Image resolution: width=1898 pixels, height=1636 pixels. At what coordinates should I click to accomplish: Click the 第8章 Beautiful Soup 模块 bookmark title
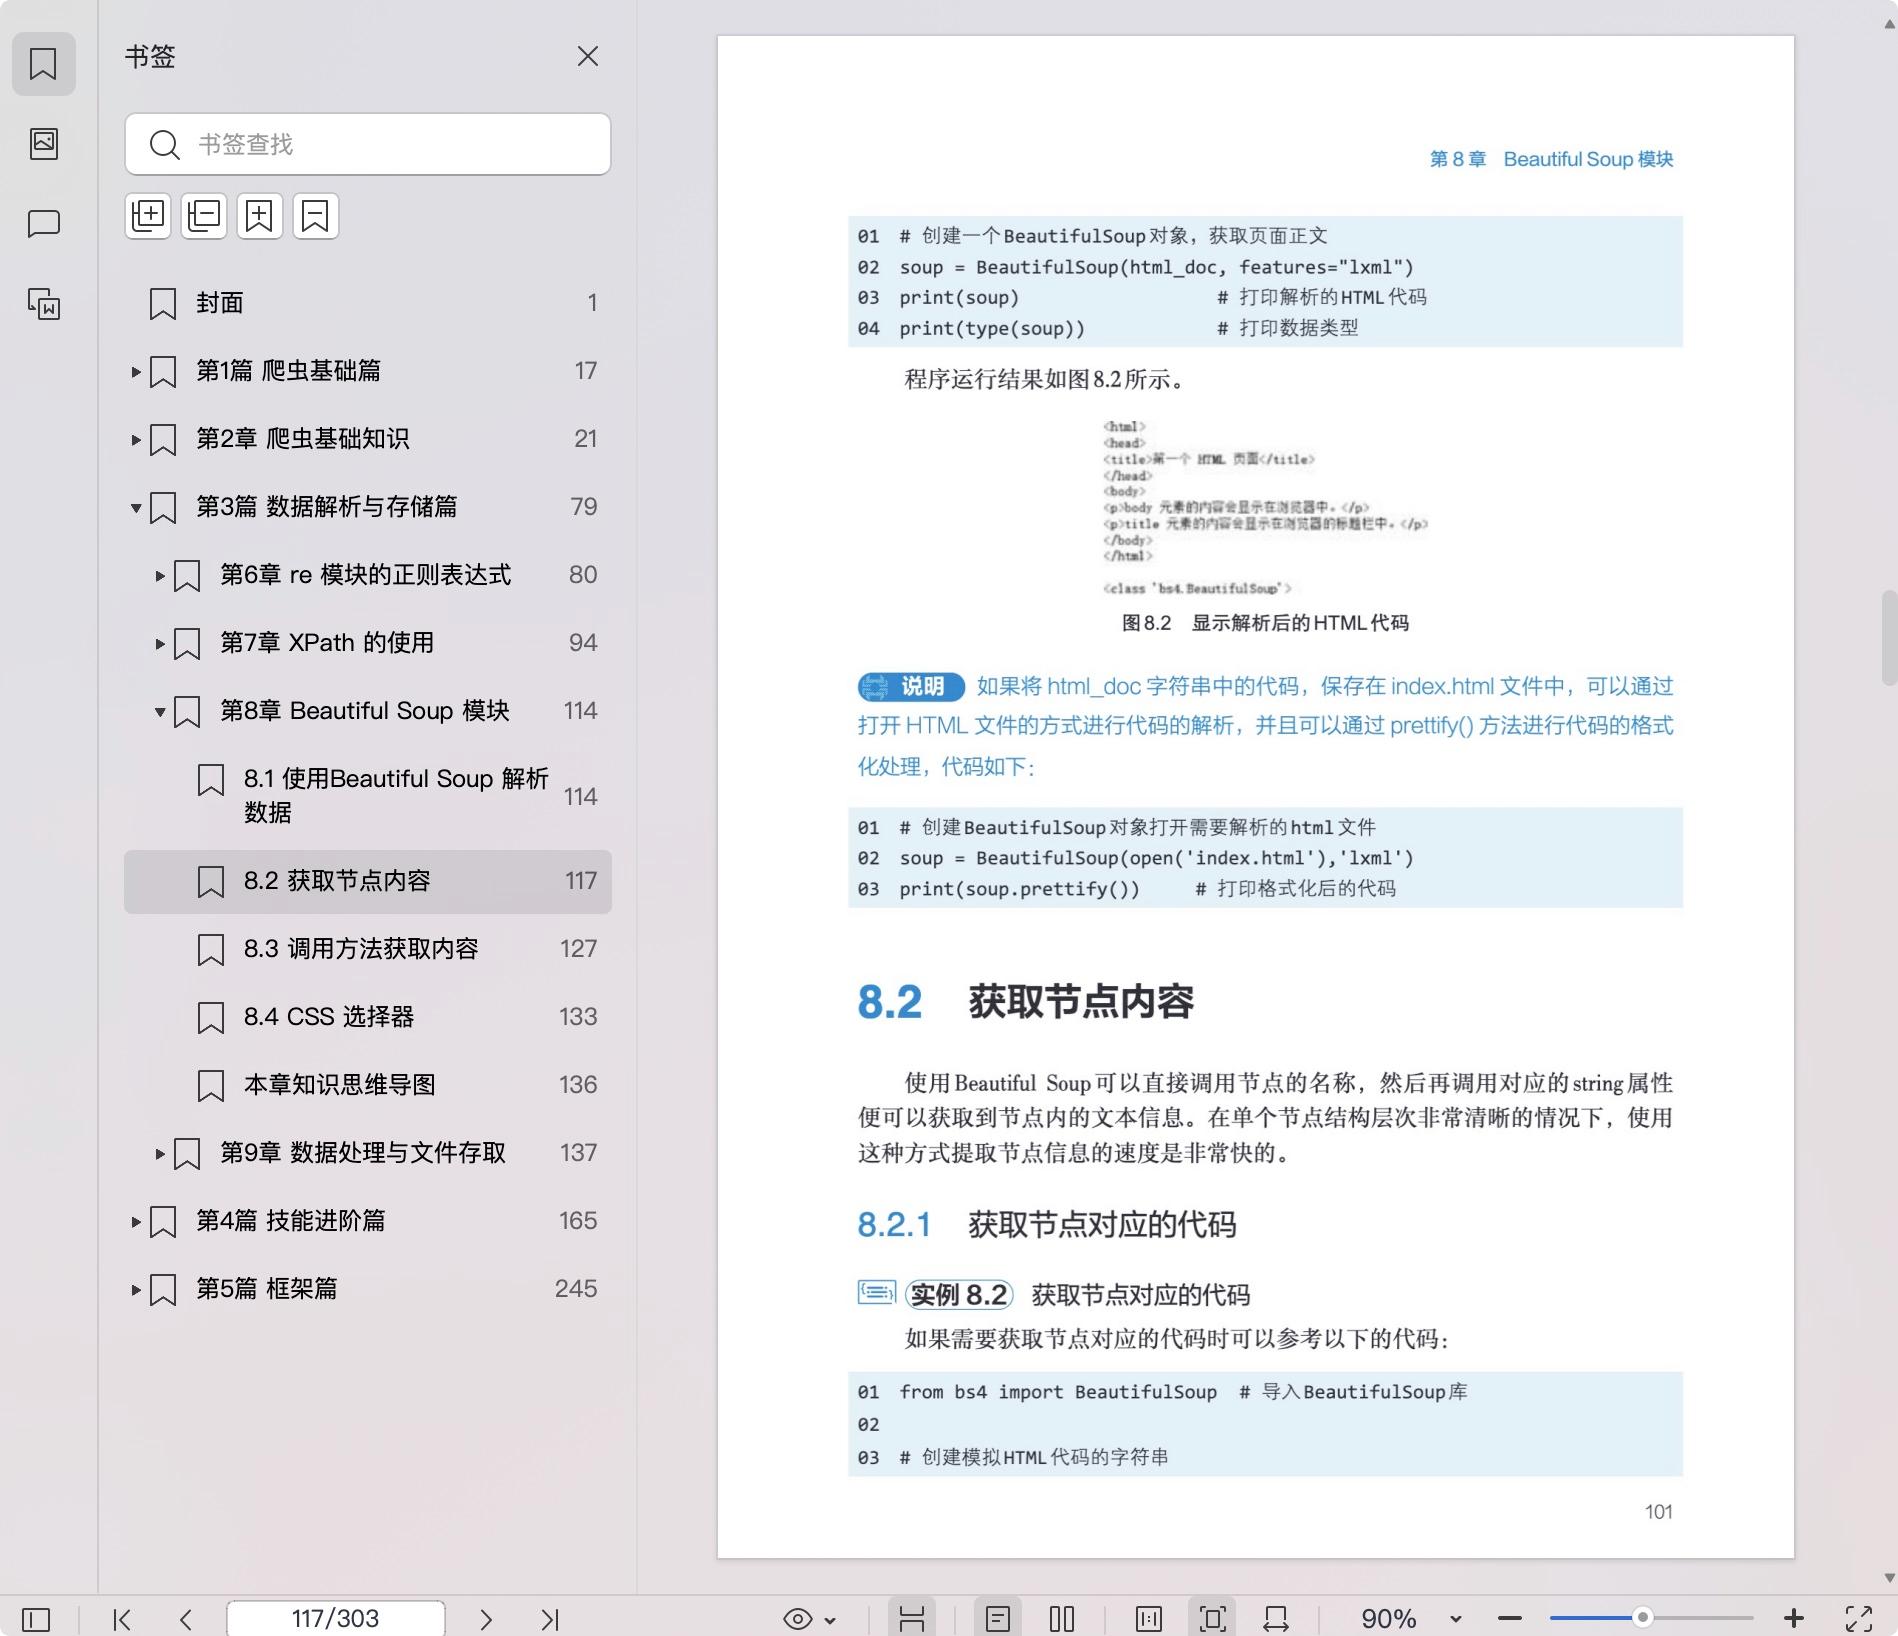click(365, 711)
